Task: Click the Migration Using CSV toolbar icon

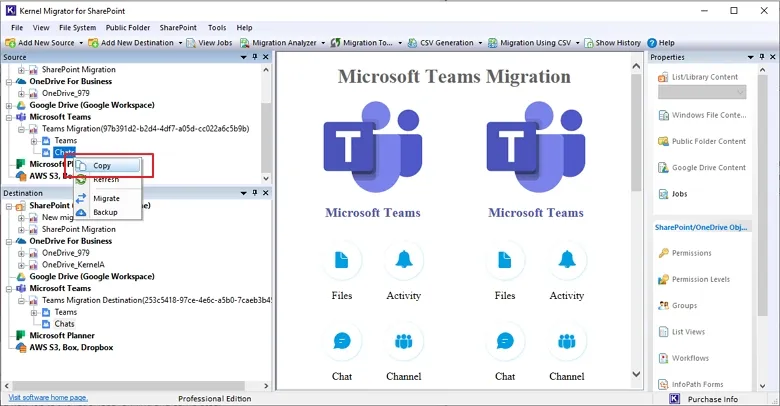Action: point(492,43)
